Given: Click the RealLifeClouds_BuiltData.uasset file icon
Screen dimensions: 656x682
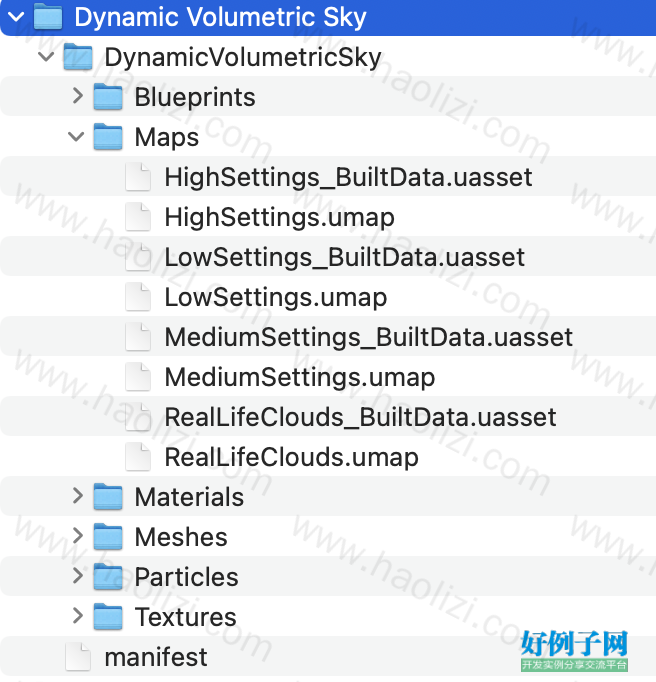Looking at the screenshot, I should (138, 417).
